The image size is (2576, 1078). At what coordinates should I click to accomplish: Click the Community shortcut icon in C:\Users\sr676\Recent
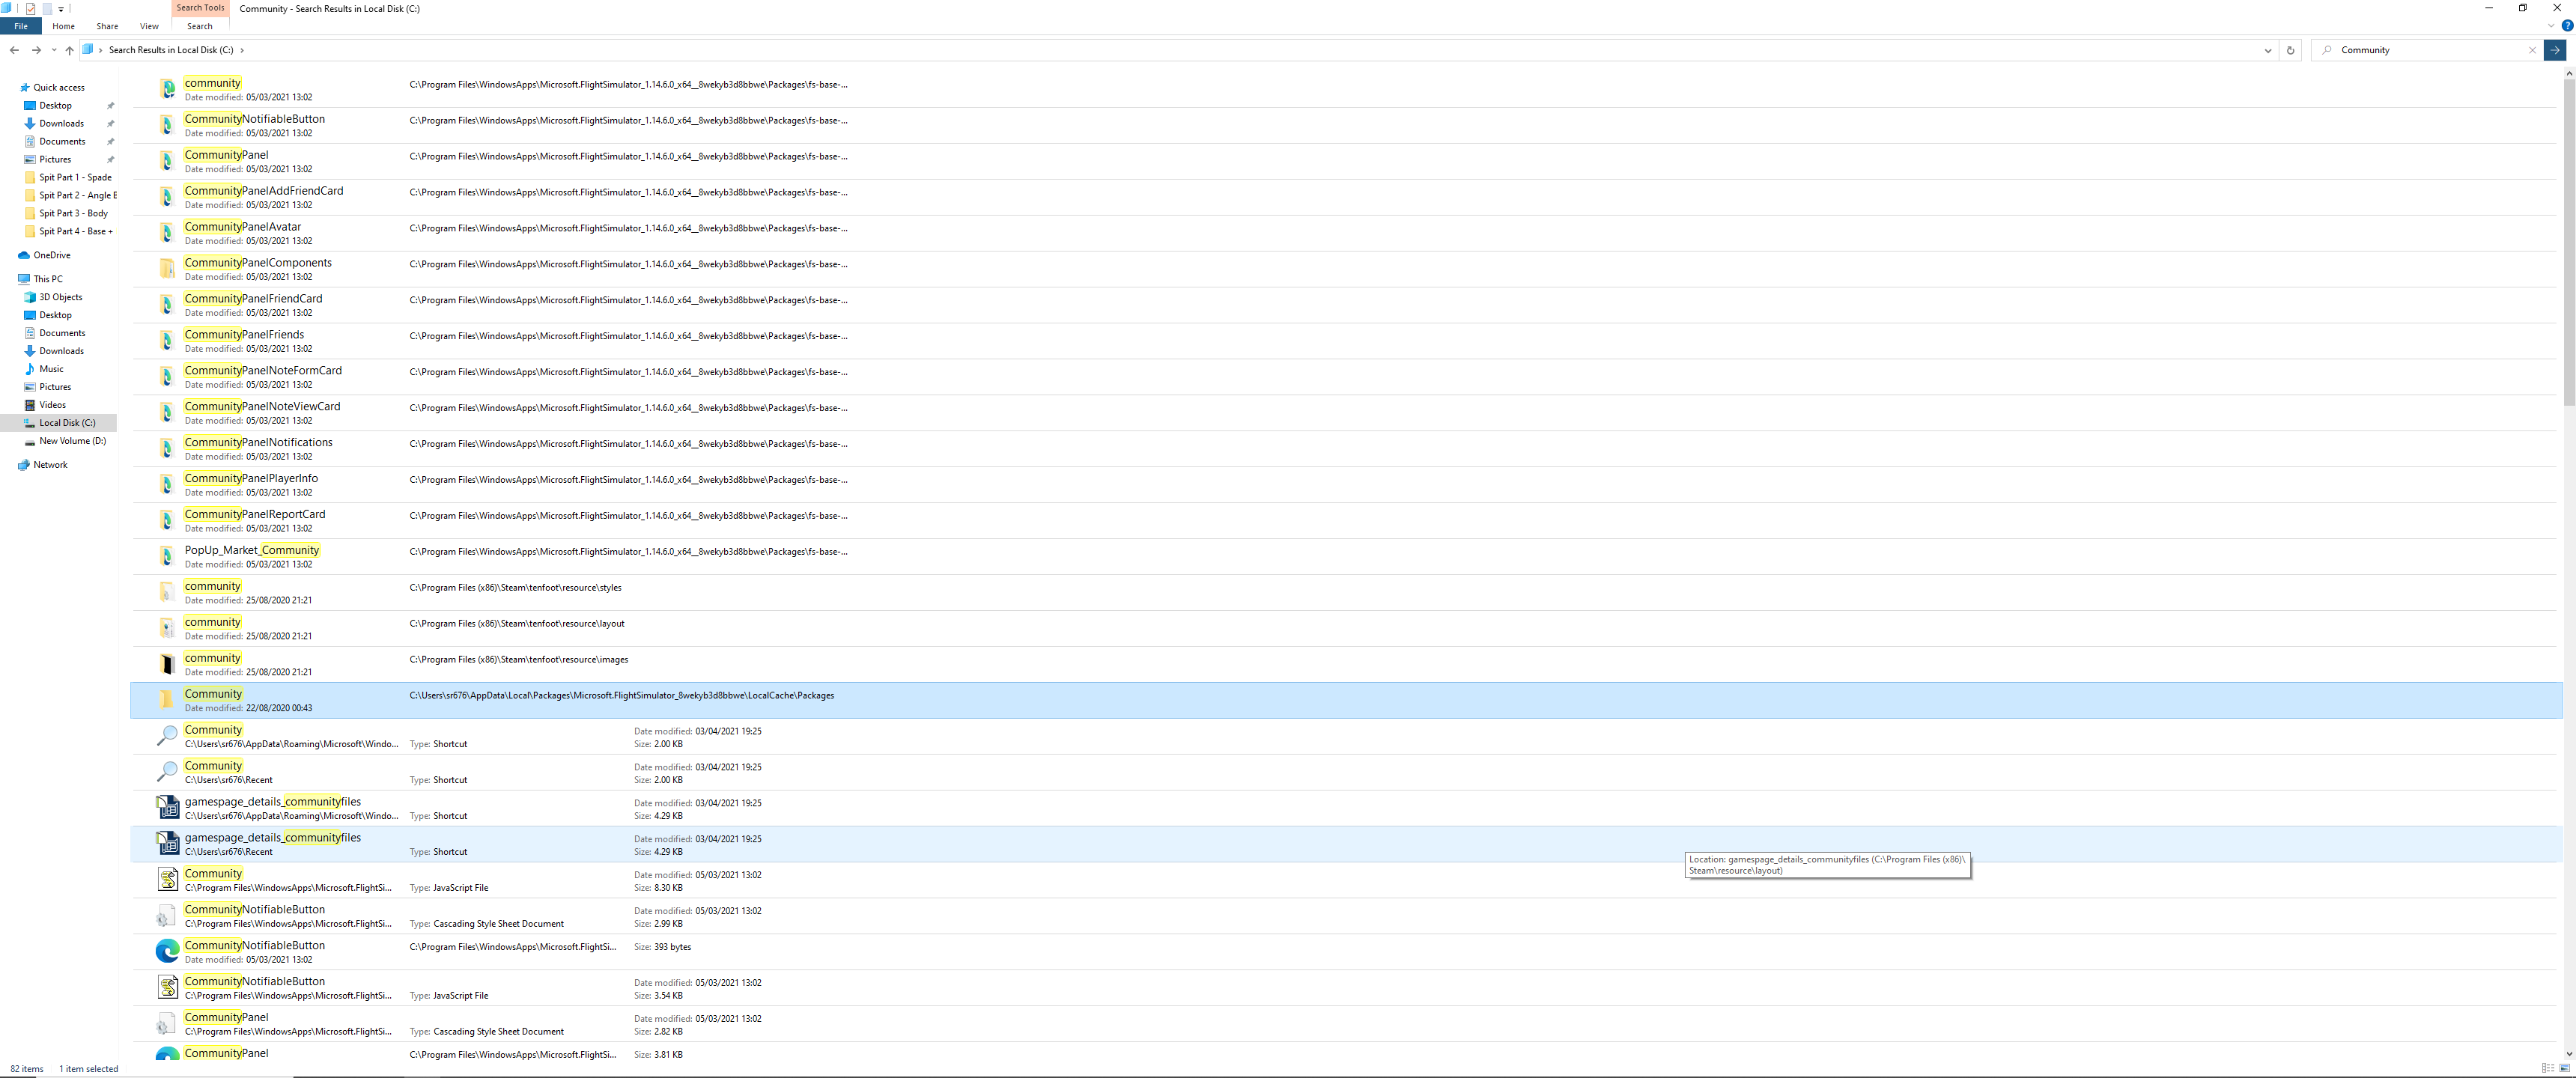tap(167, 771)
